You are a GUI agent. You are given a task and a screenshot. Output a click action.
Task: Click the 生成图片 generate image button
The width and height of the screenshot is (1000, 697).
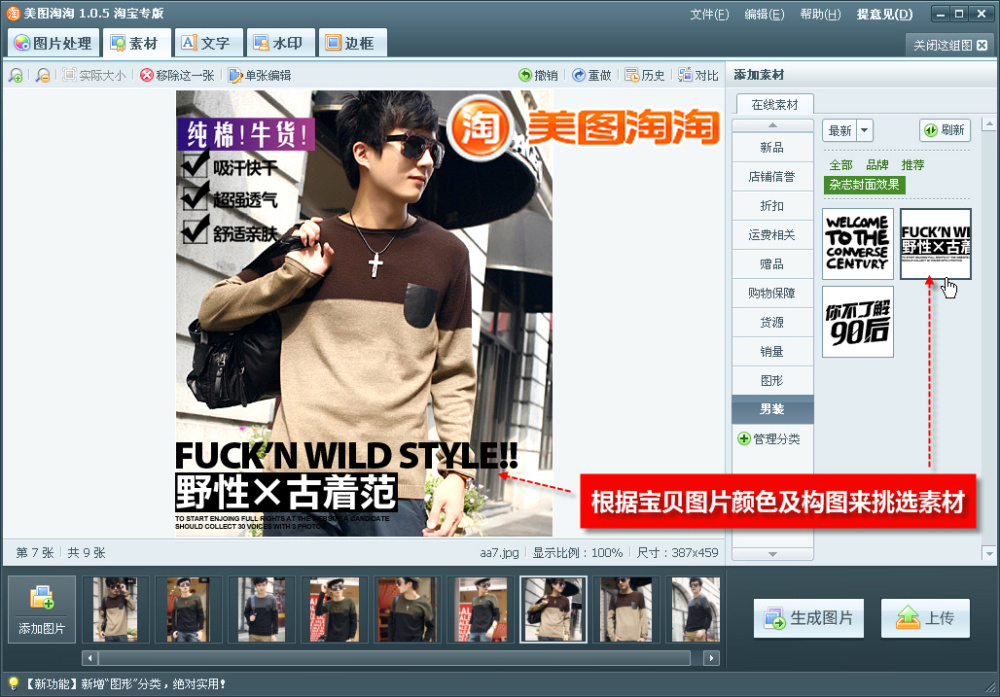(809, 618)
